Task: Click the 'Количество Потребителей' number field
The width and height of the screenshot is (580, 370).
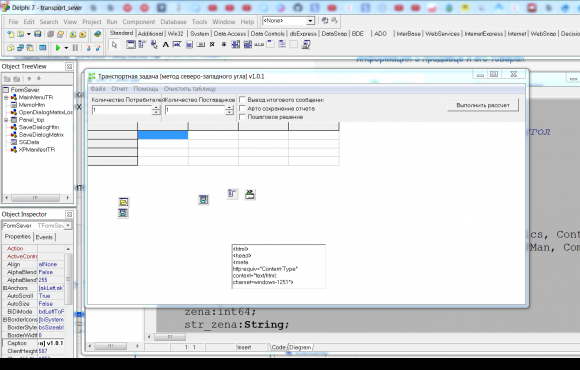Action: [x=122, y=110]
